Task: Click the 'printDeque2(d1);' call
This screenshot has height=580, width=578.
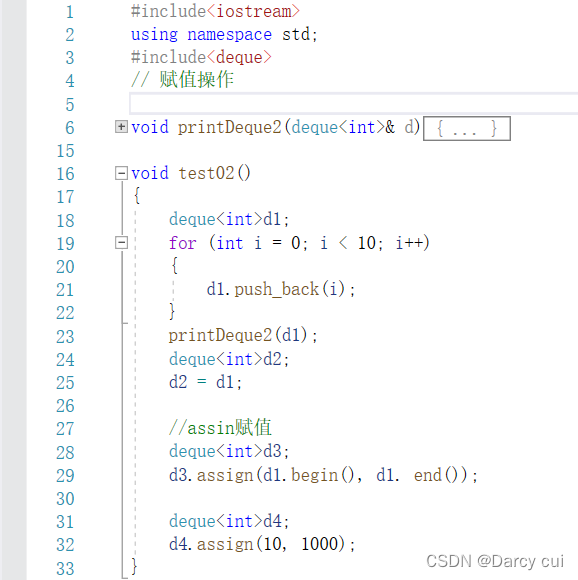Action: [x=243, y=335]
